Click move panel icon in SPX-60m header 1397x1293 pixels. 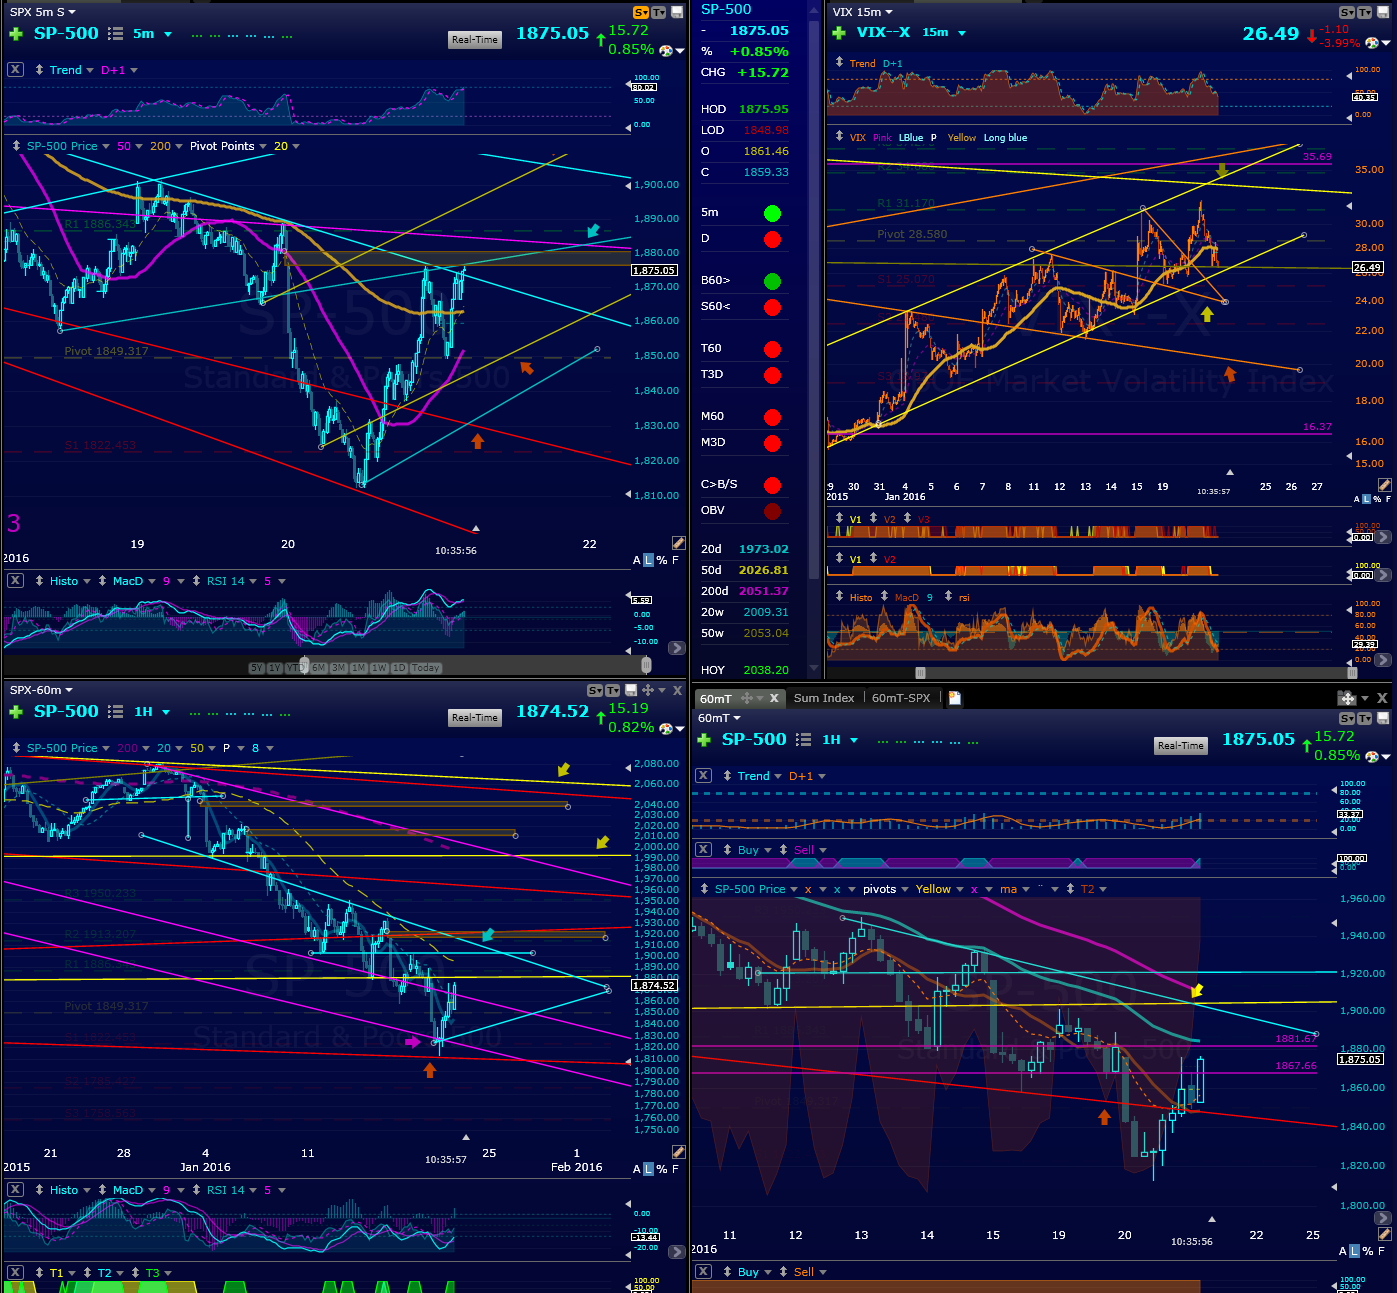(x=648, y=690)
